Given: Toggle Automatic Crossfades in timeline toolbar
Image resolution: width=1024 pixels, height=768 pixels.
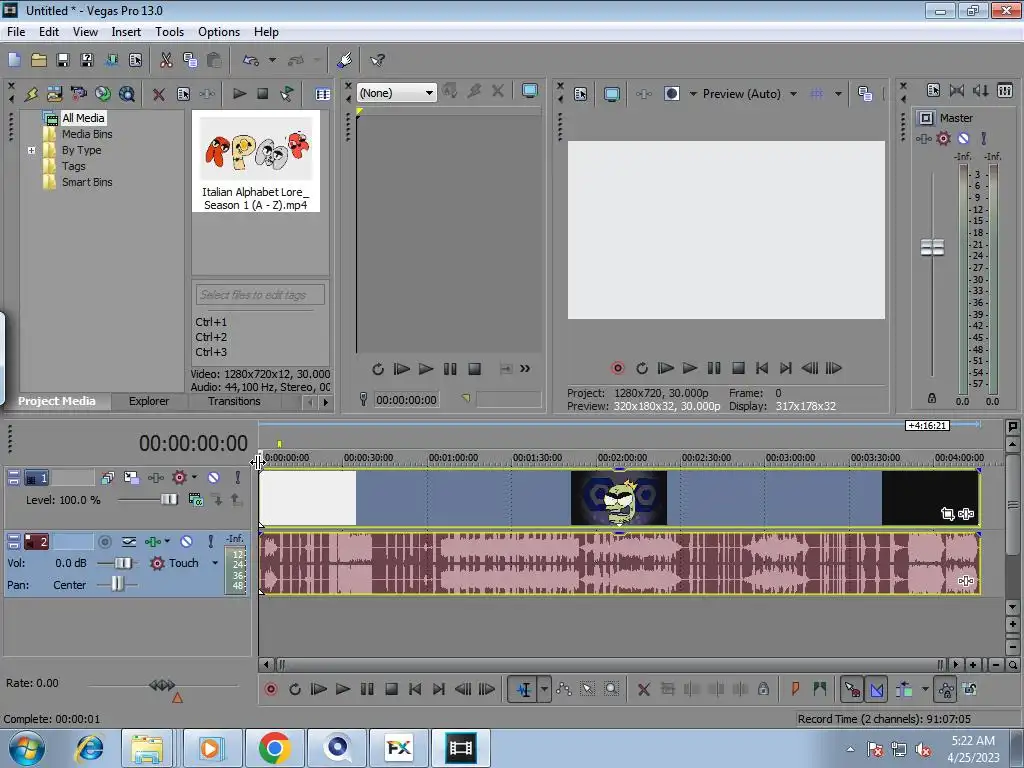Looking at the screenshot, I should pos(876,689).
